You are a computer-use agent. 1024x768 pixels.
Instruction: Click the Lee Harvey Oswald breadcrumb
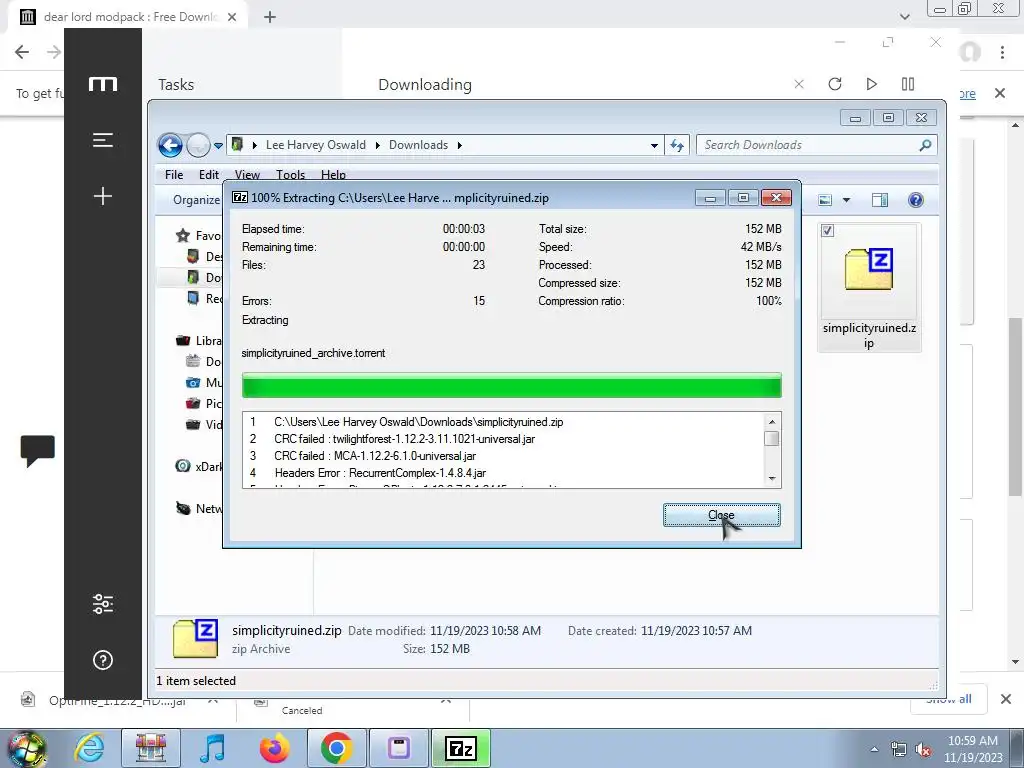click(315, 145)
